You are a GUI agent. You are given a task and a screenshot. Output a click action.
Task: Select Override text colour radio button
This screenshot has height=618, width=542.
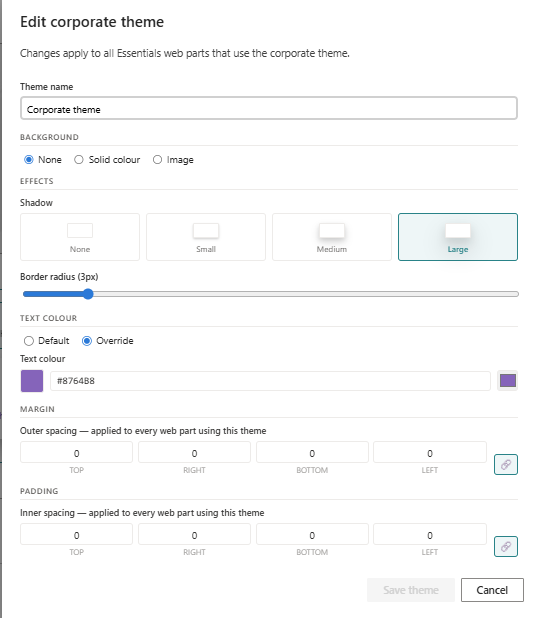[87, 341]
